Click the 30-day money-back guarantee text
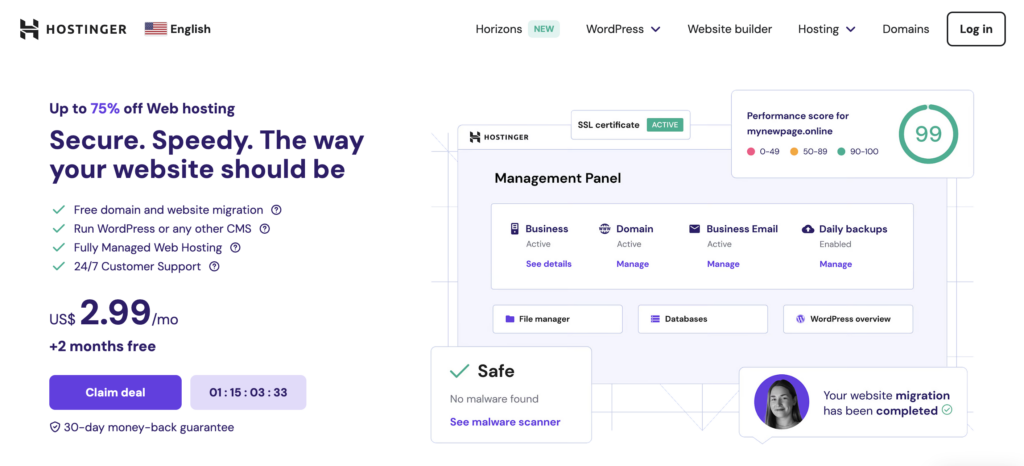 point(149,427)
